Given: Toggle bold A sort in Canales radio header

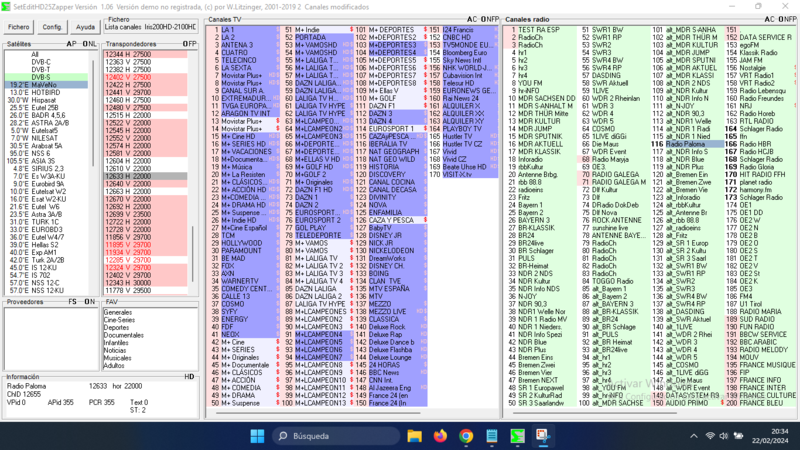Looking at the screenshot, I should click(x=767, y=19).
